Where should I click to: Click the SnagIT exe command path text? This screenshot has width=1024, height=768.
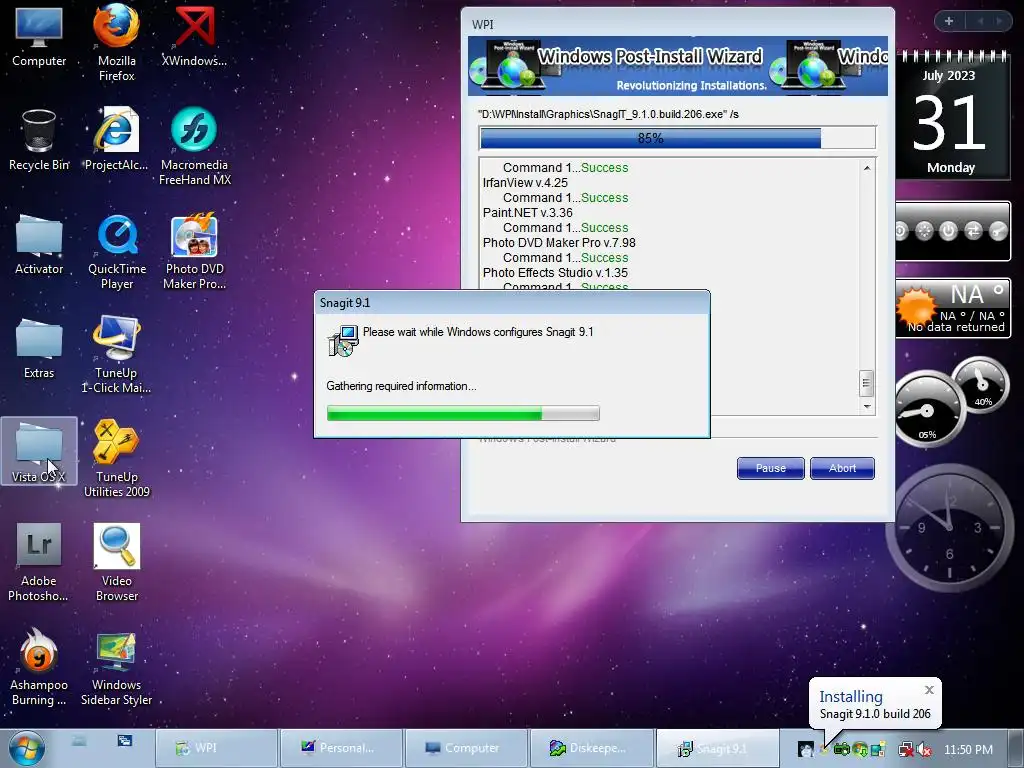pos(608,114)
